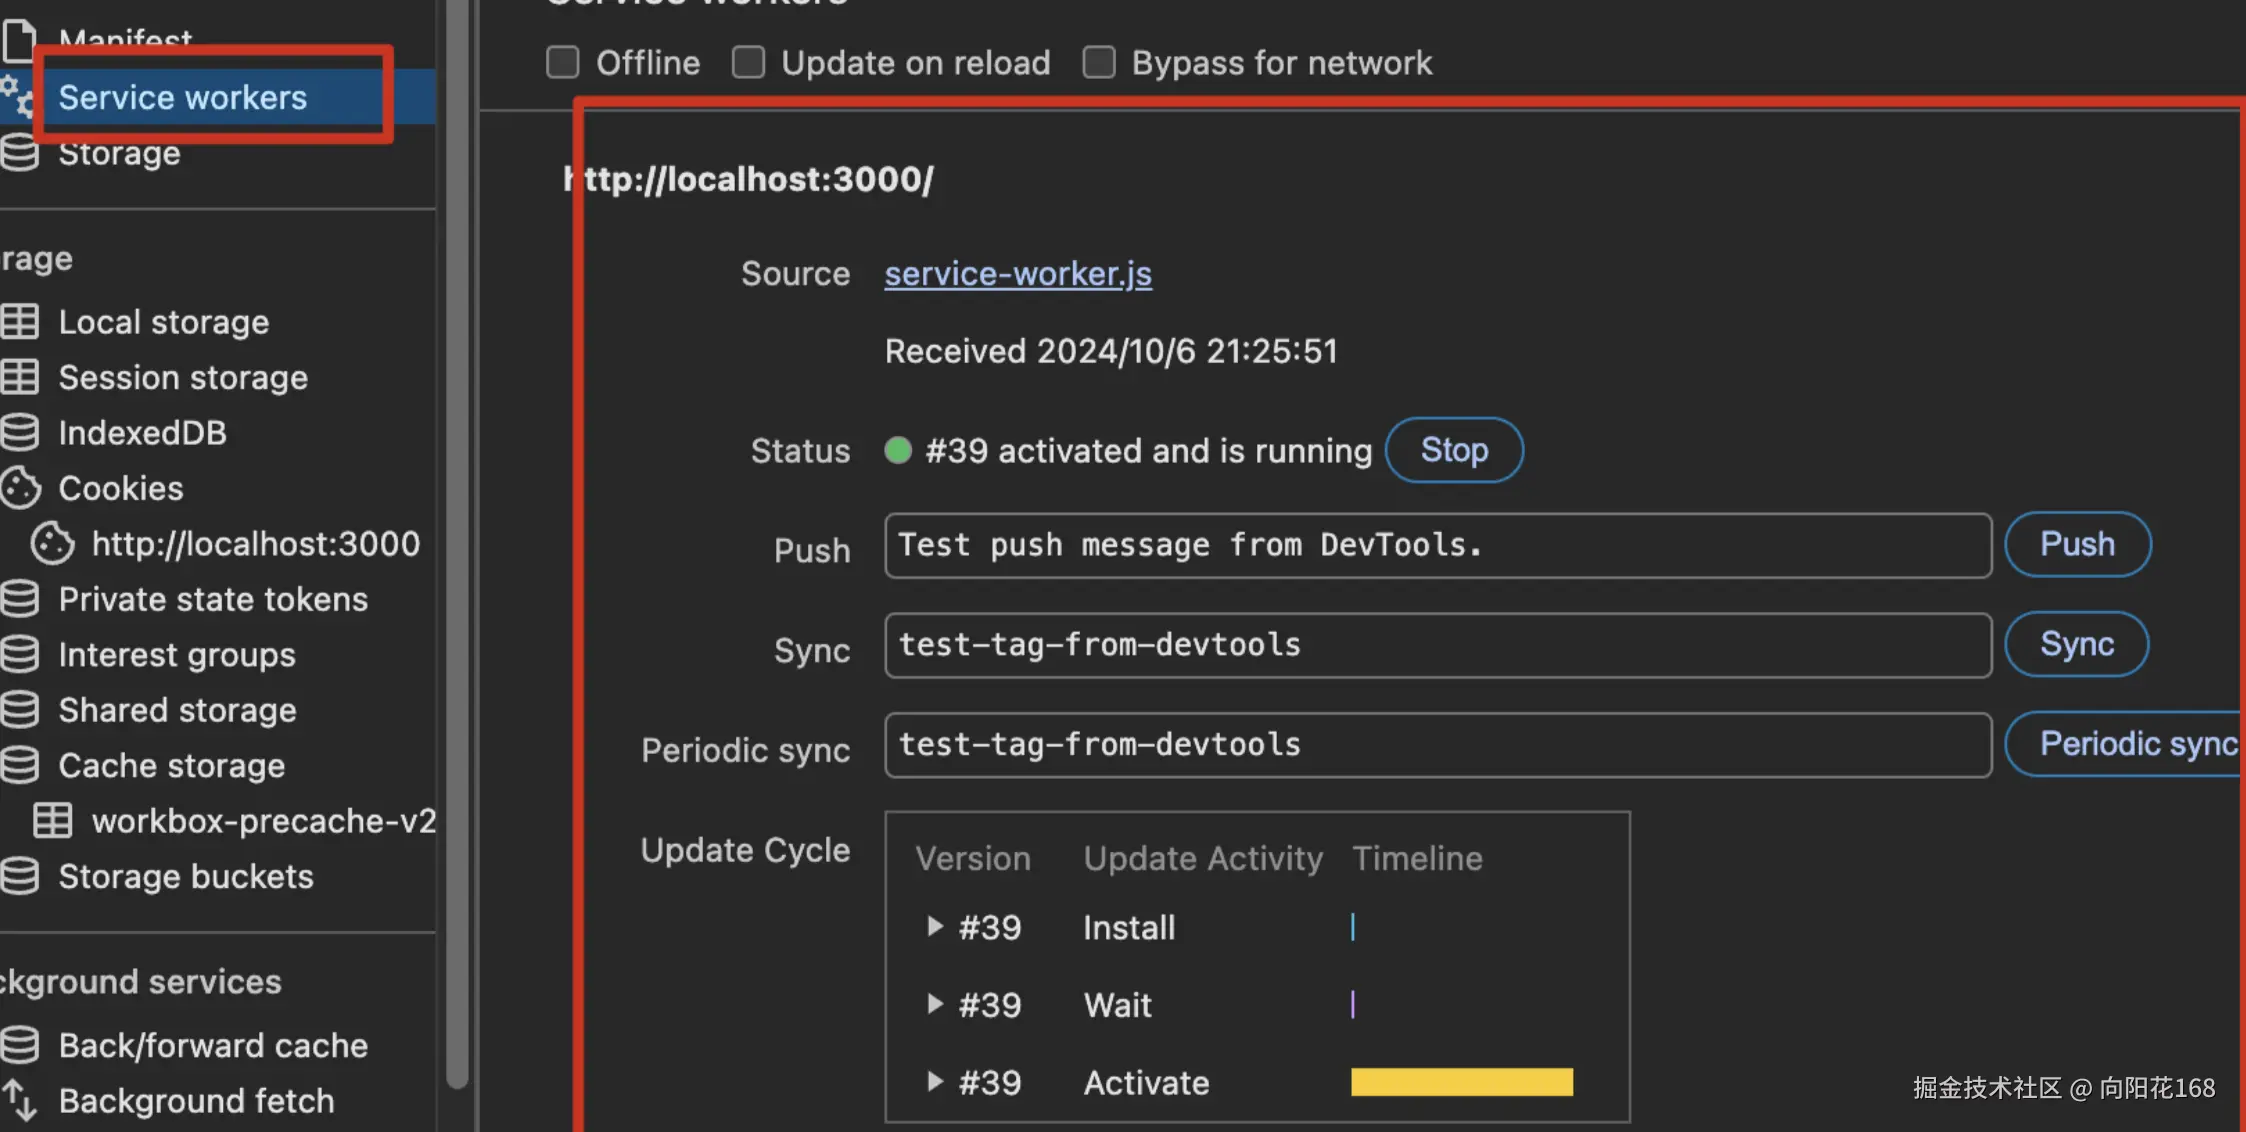Check the Bypass for network option
Image resolution: width=2246 pixels, height=1132 pixels.
click(1099, 62)
